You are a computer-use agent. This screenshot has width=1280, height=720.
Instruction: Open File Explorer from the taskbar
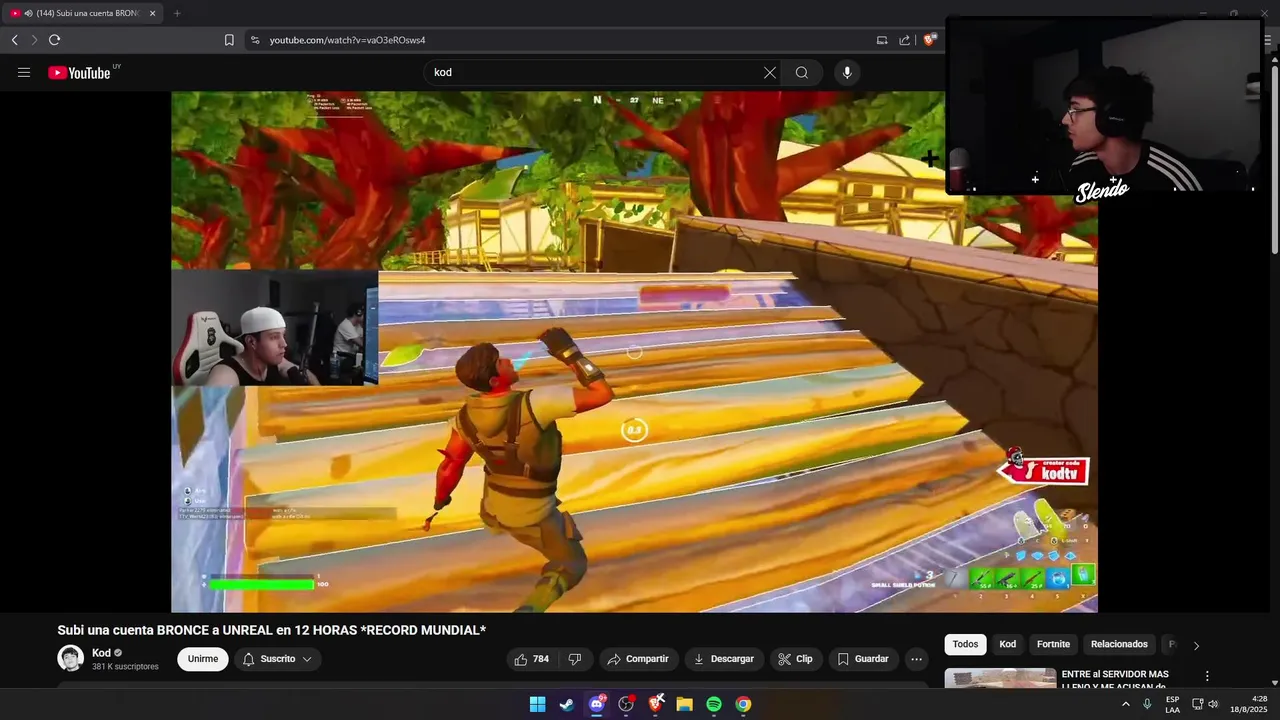[684, 704]
